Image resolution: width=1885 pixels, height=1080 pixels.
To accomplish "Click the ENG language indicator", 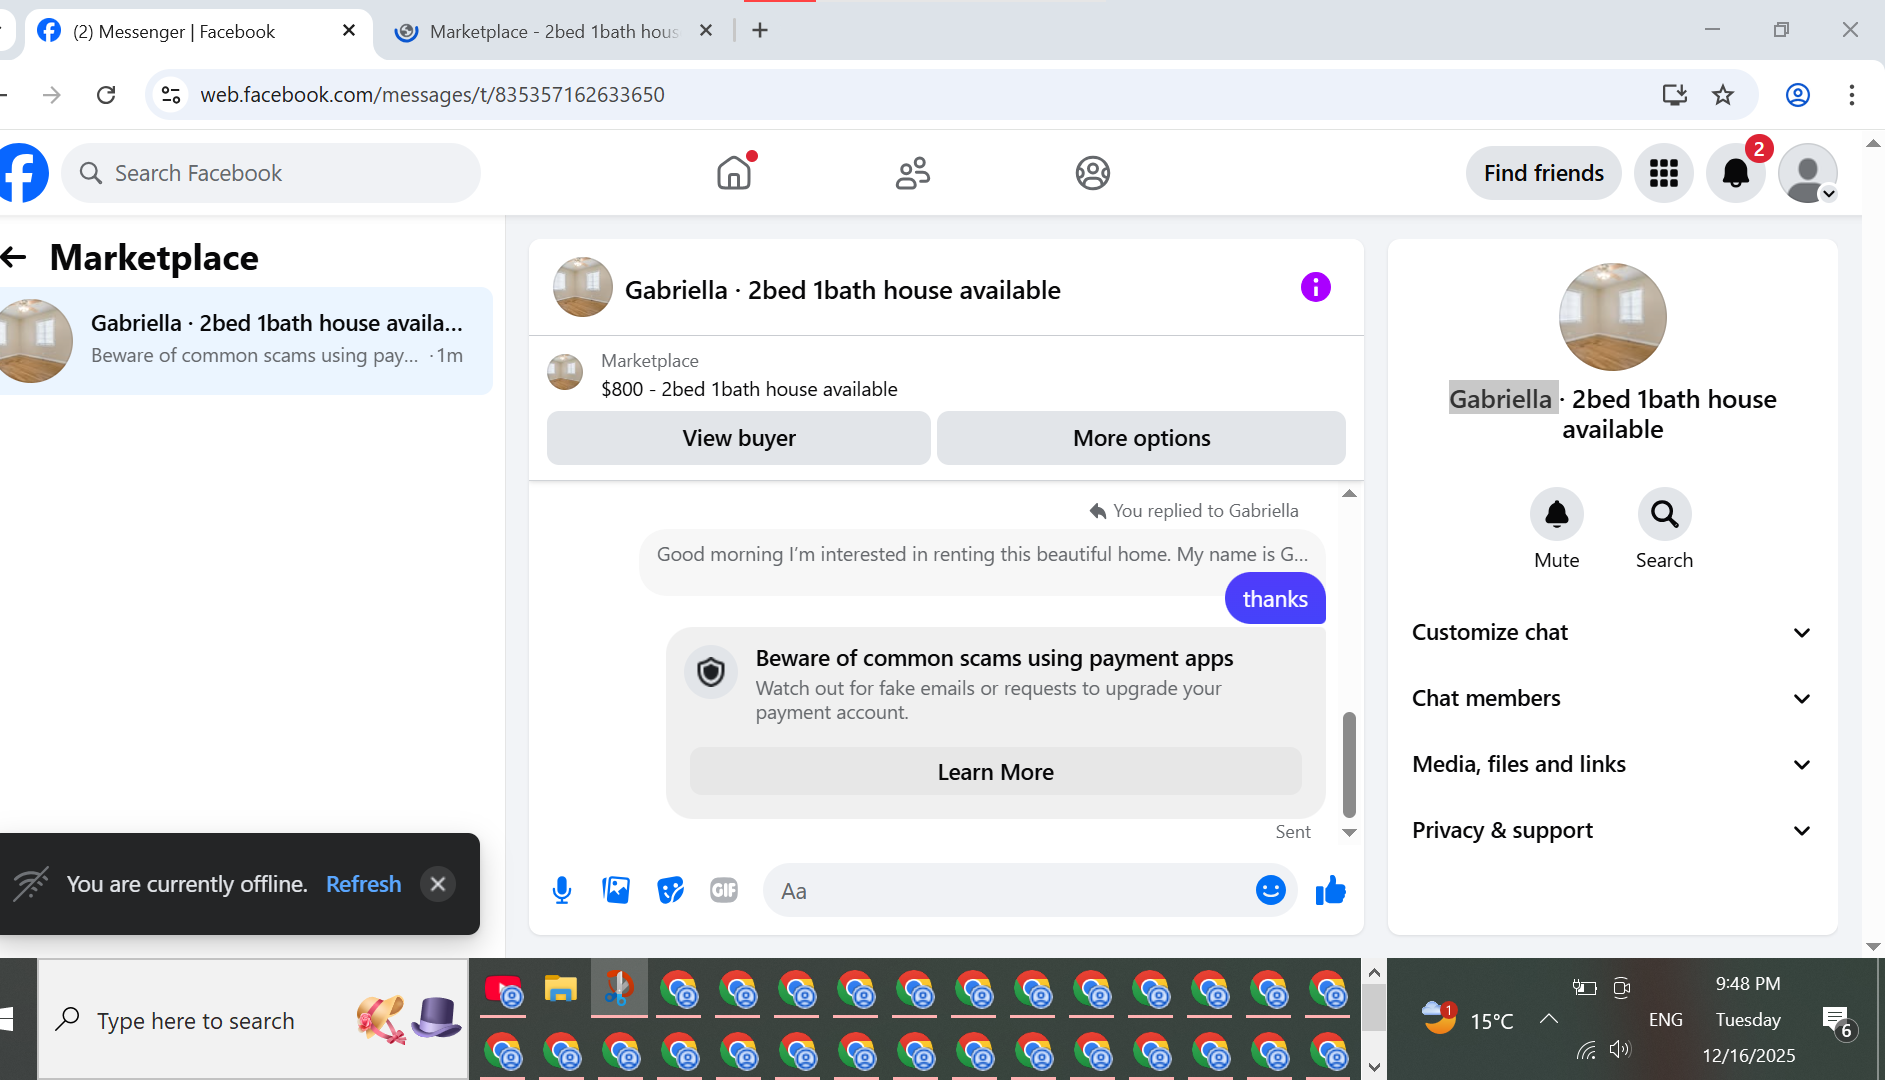I will point(1665,1019).
